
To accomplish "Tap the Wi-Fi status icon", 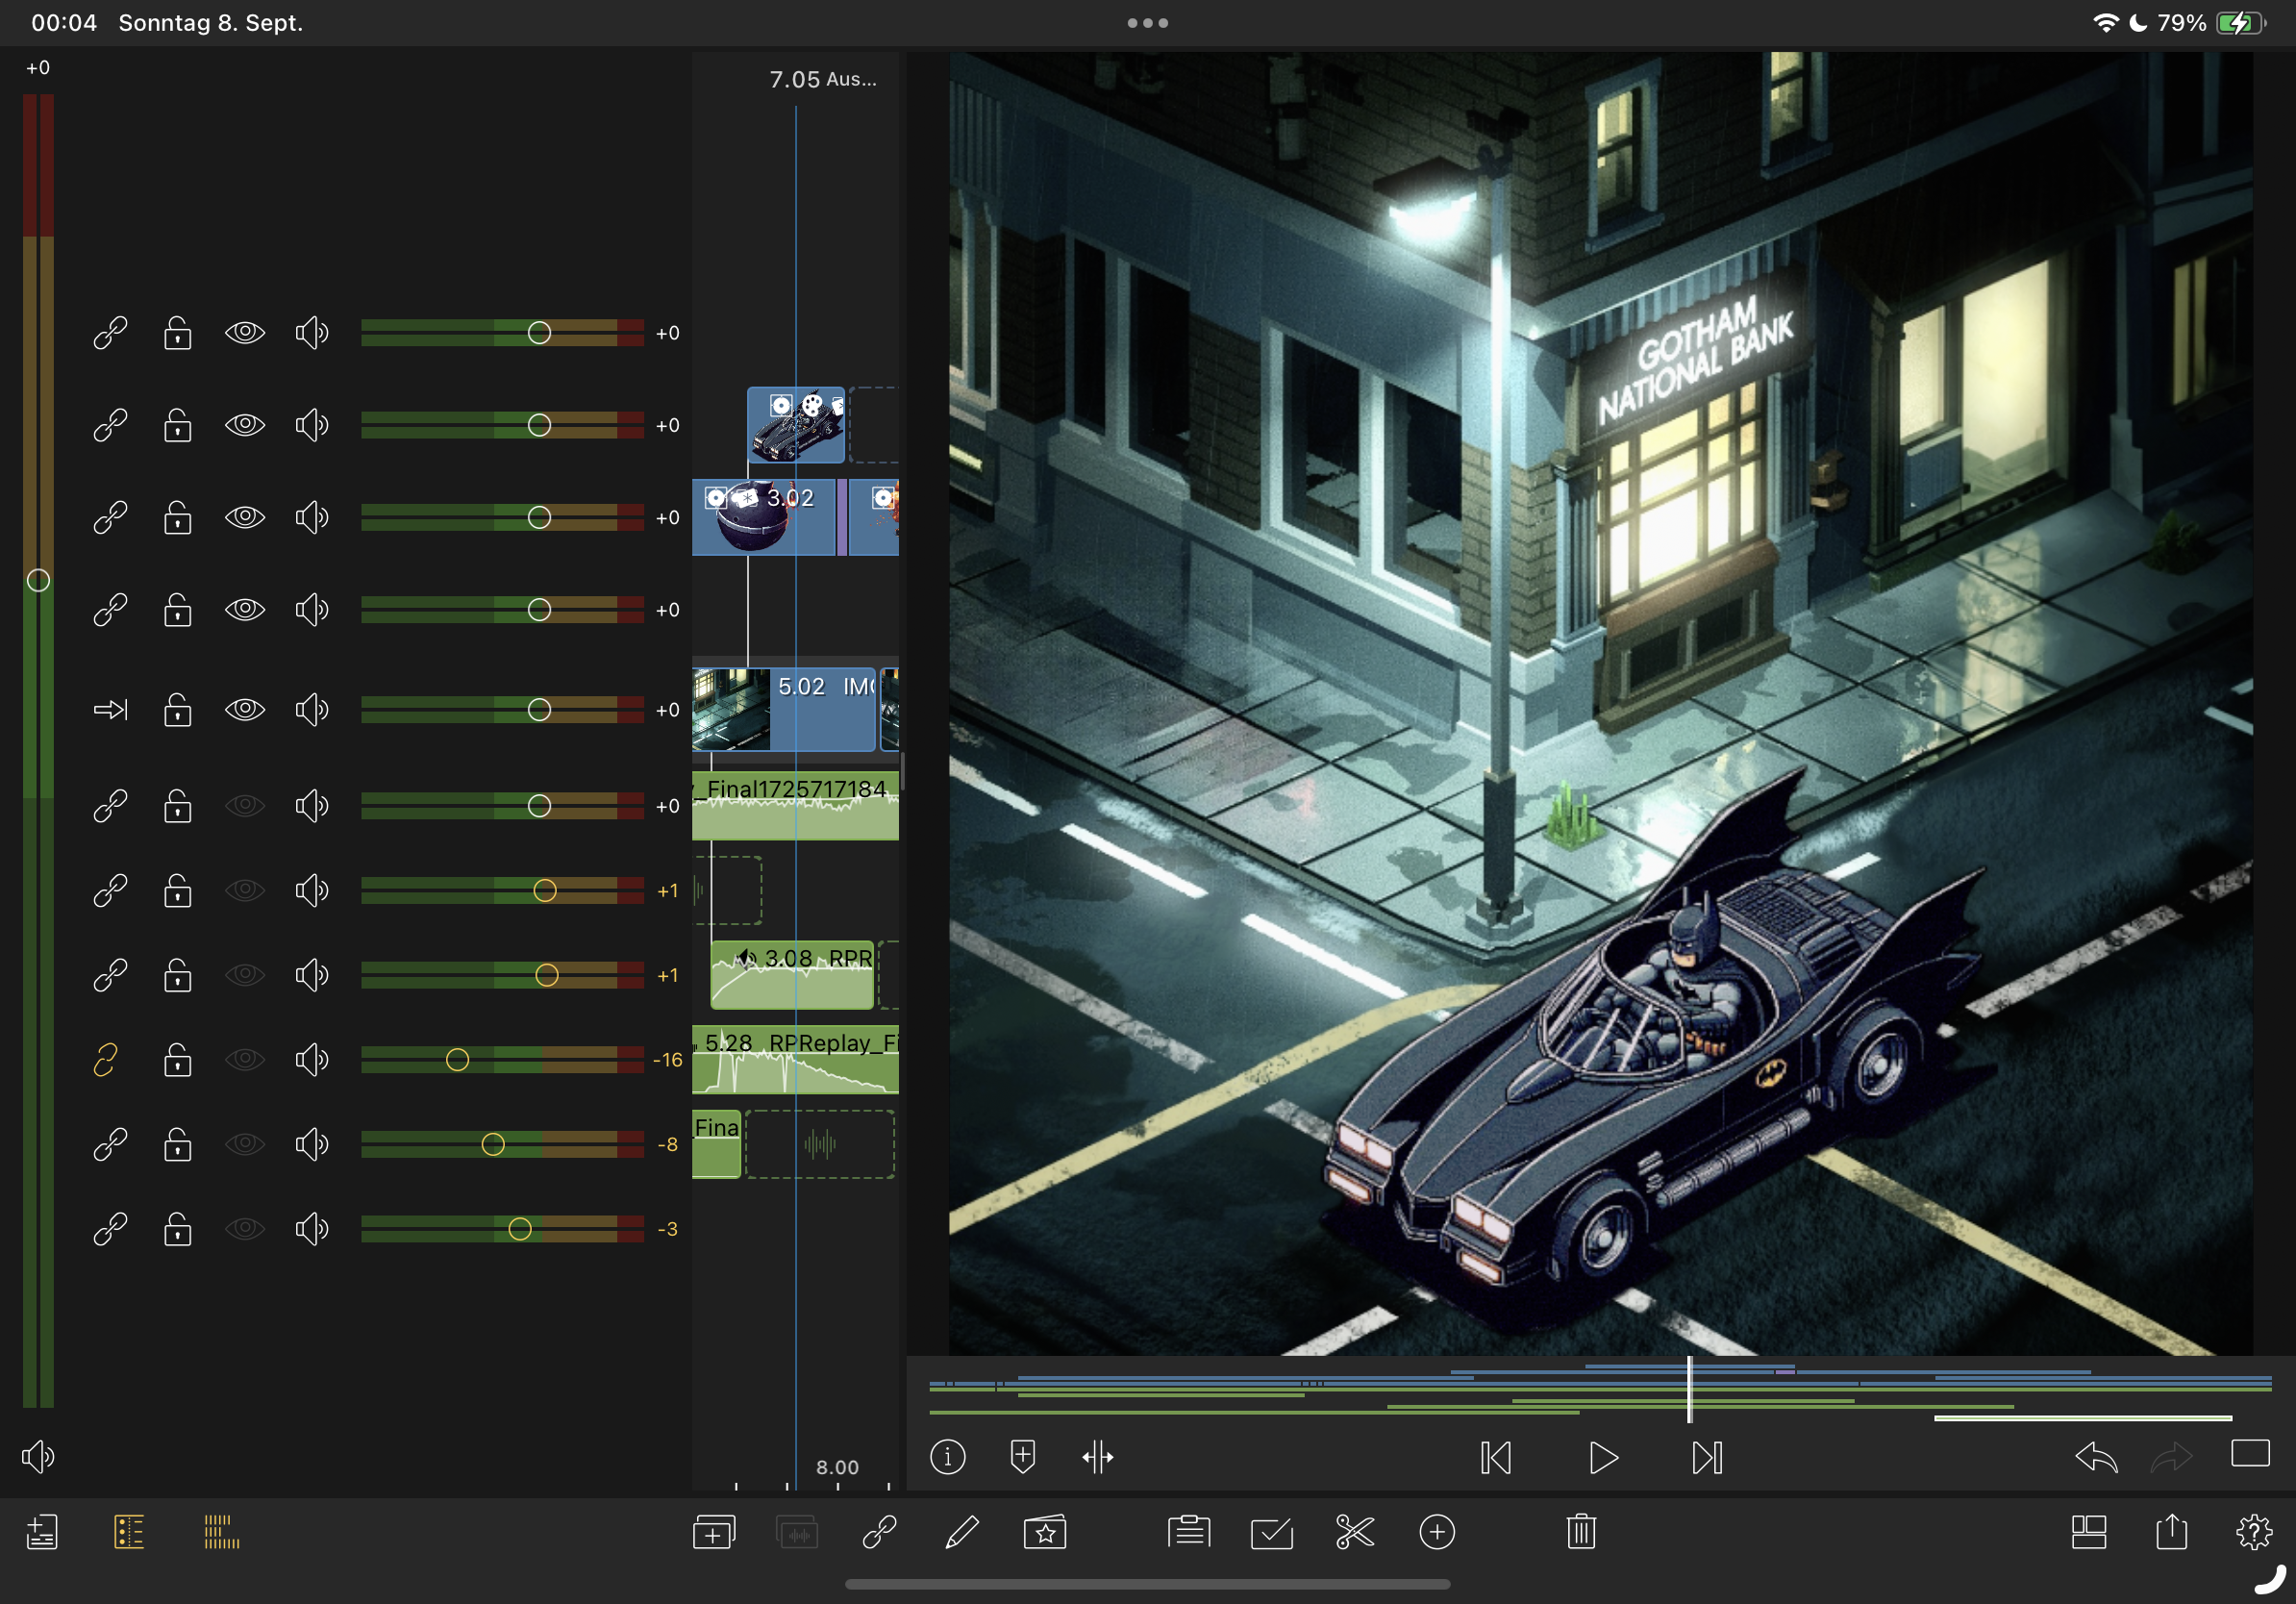I will (x=2106, y=23).
